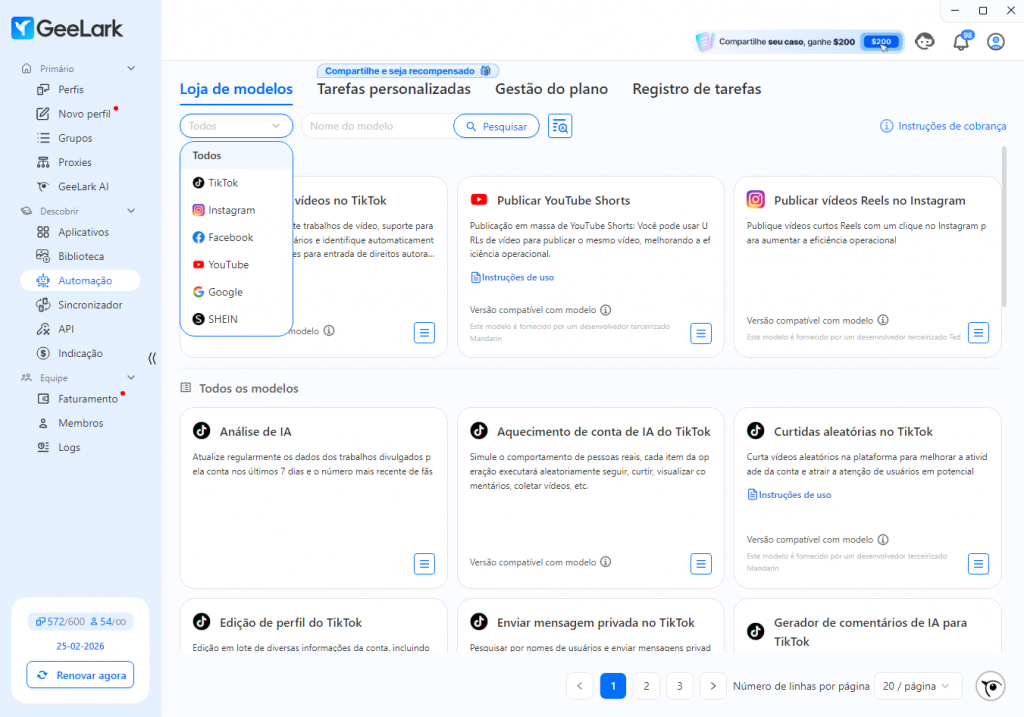Switch to Registro de tarefas tab
The height and width of the screenshot is (717, 1024).
(x=696, y=89)
